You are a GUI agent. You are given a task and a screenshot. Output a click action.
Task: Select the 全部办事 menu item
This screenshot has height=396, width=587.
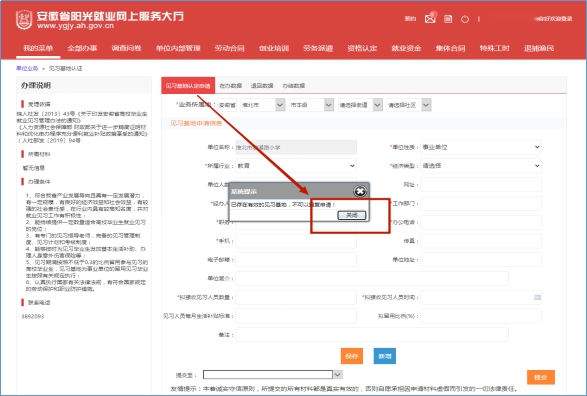pos(82,48)
